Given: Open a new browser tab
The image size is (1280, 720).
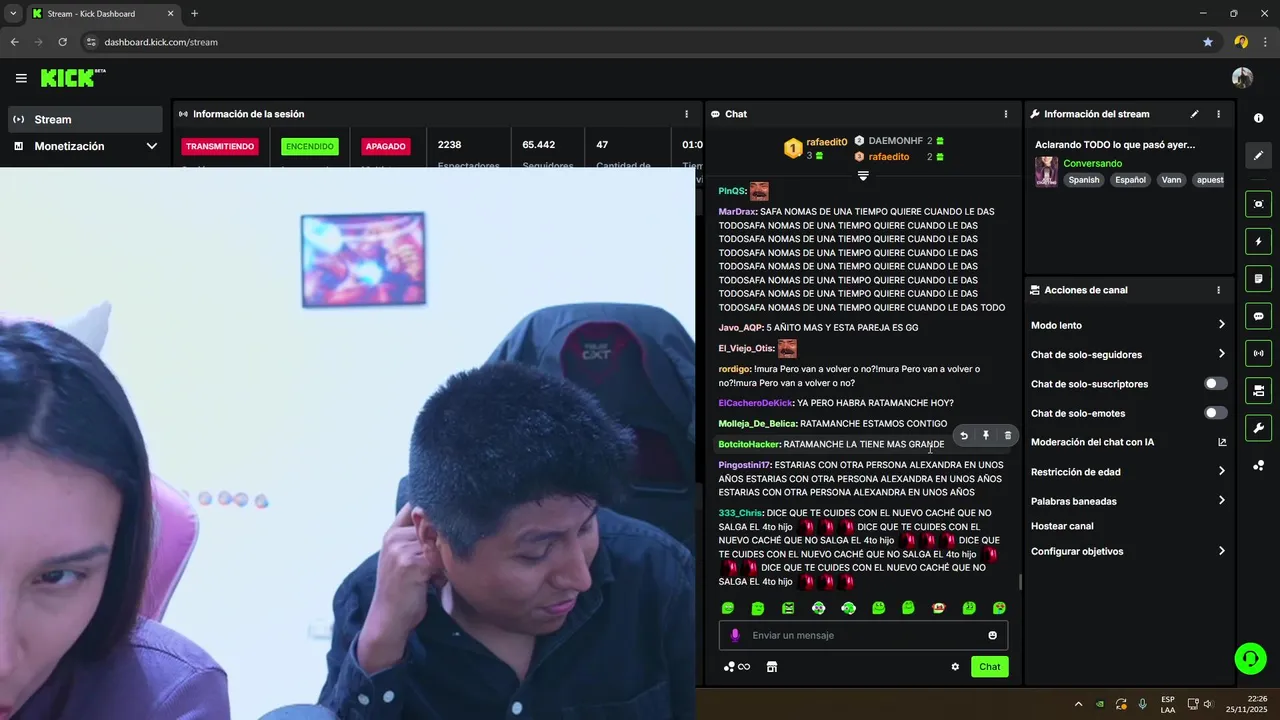Looking at the screenshot, I should pyautogui.click(x=194, y=14).
